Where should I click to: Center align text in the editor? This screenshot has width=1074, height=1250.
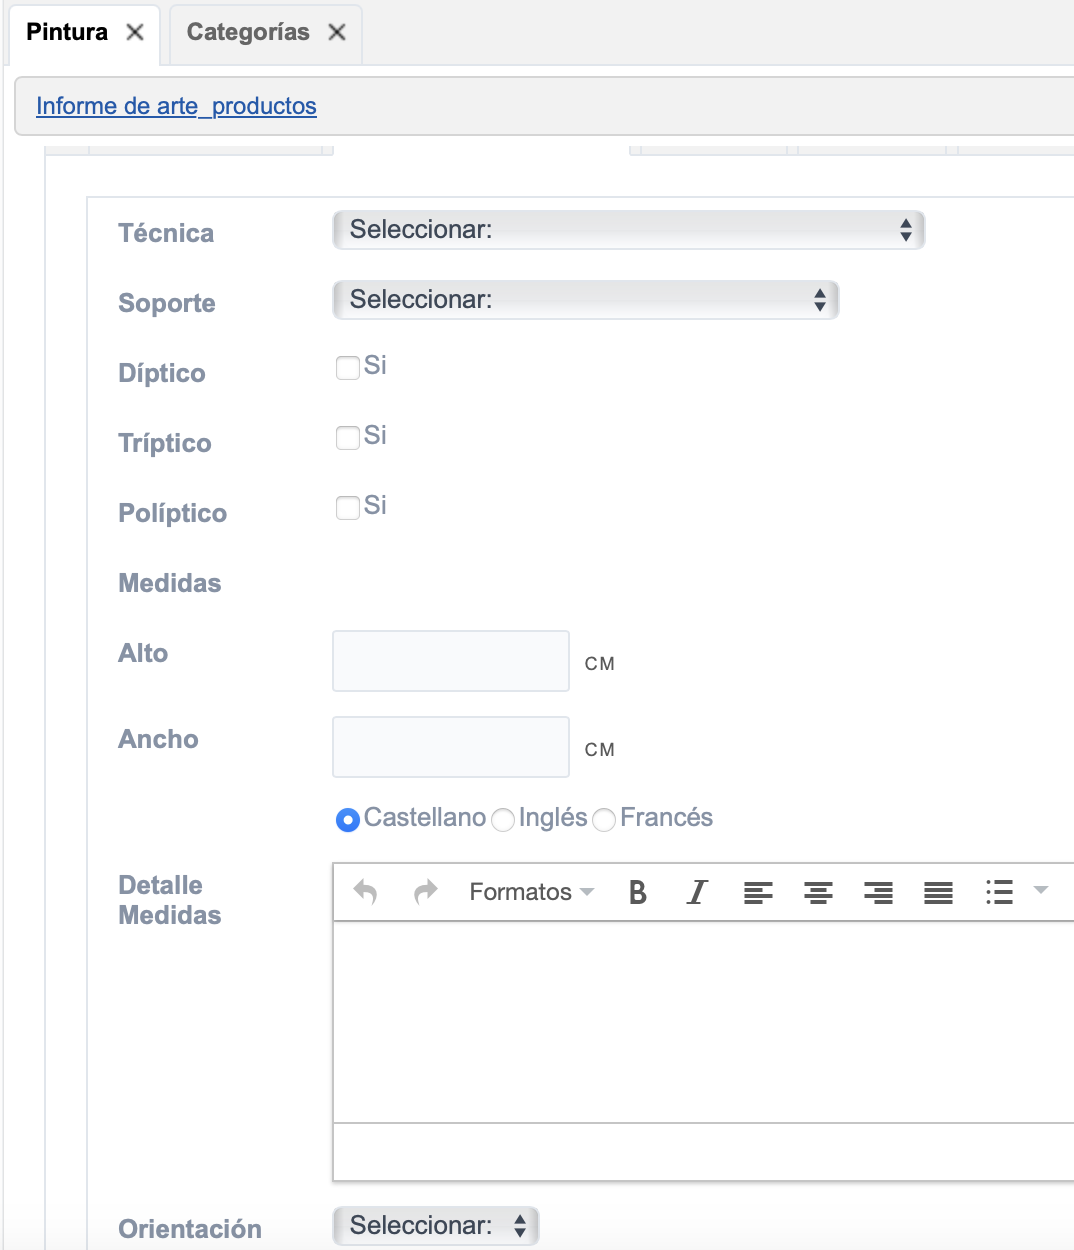818,892
